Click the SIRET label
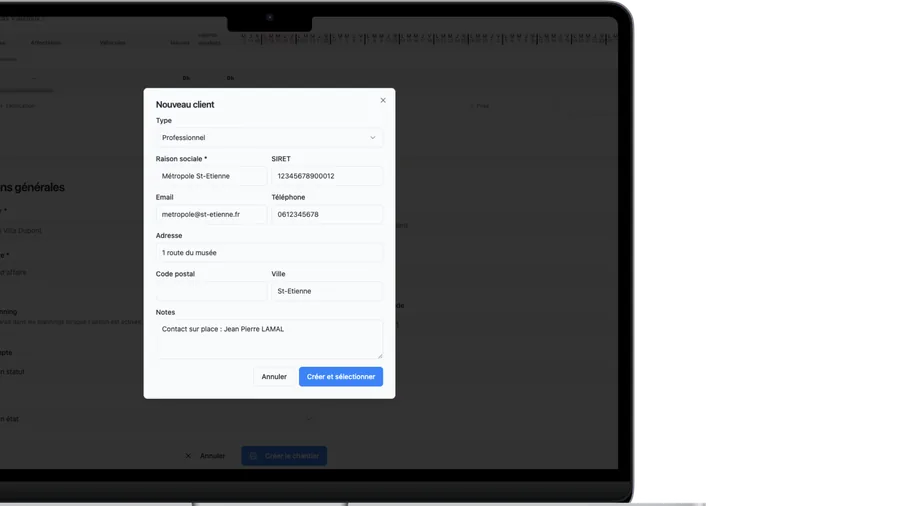Image resolution: width=900 pixels, height=506 pixels. point(281,159)
